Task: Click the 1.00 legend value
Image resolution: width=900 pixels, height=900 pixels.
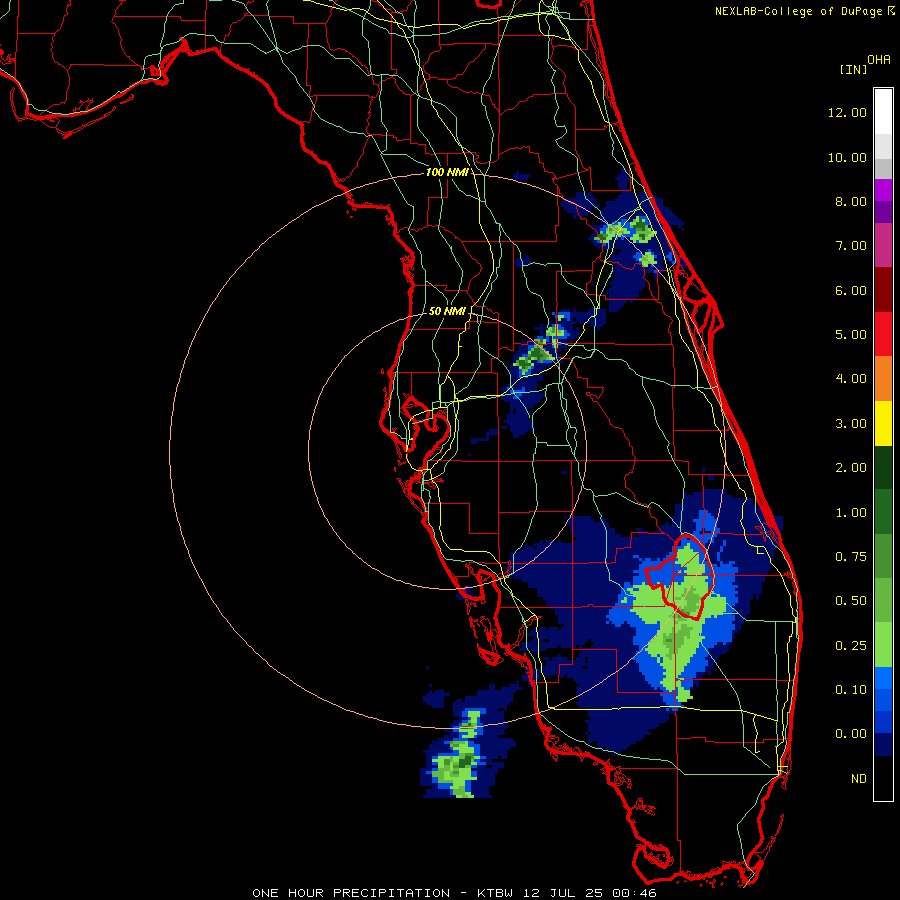Action: (x=851, y=513)
